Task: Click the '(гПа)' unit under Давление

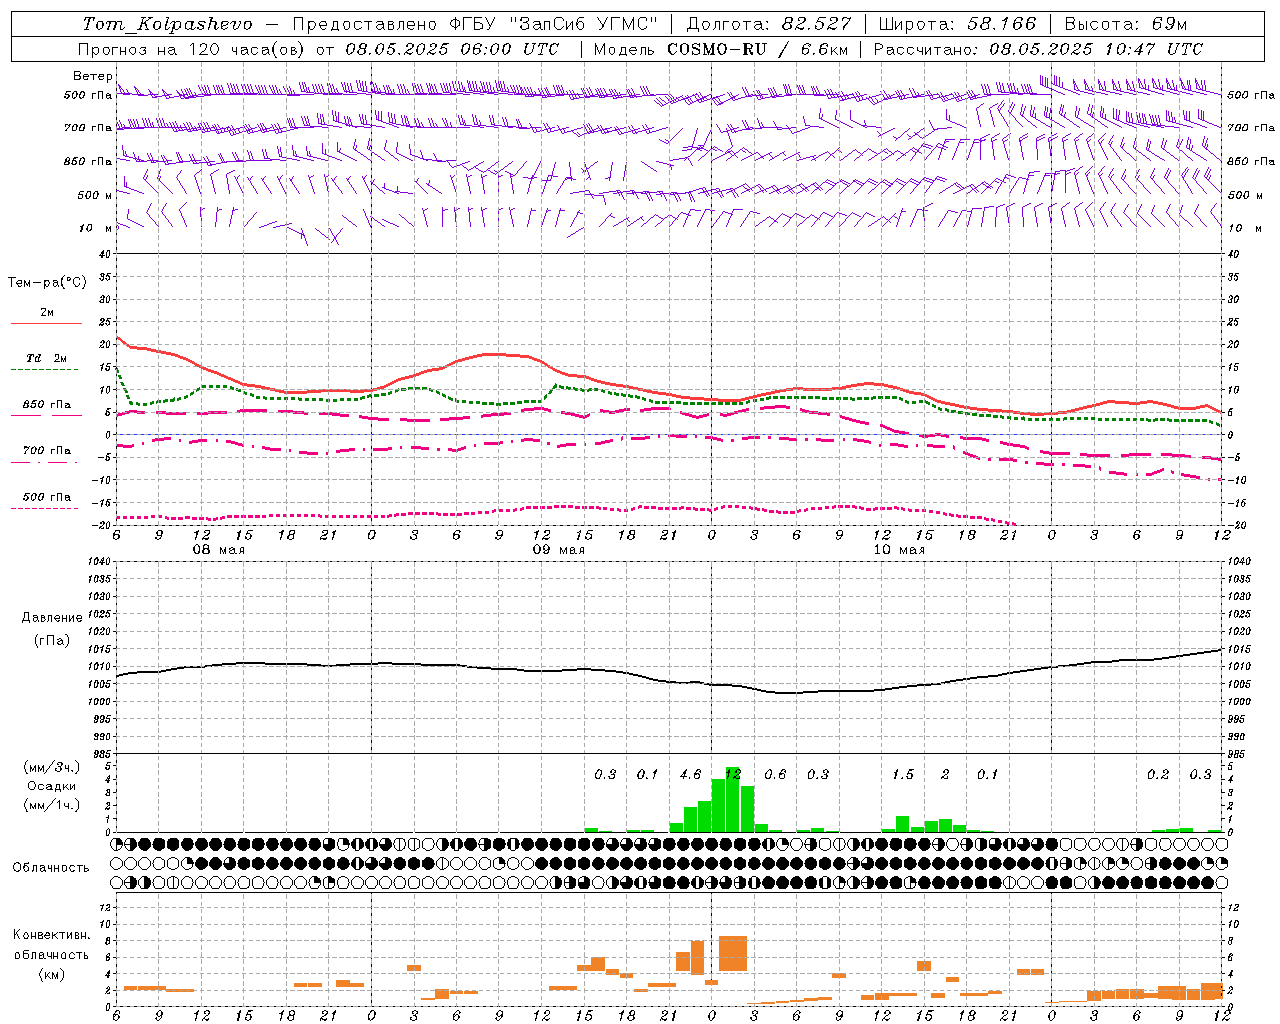Action: pos(52,640)
